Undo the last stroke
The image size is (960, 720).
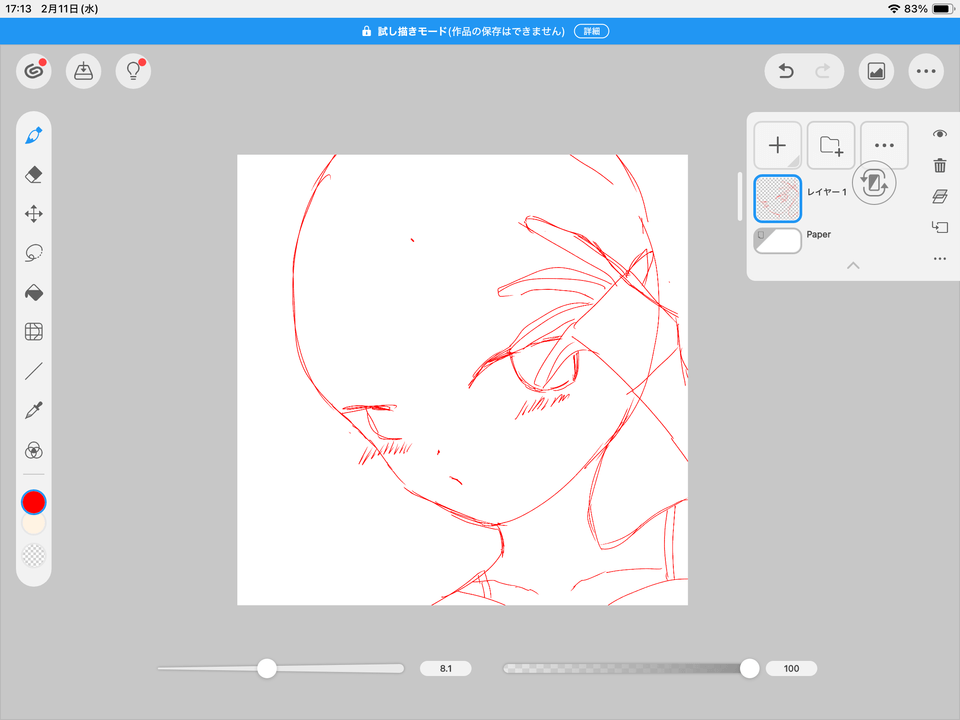[x=786, y=71]
